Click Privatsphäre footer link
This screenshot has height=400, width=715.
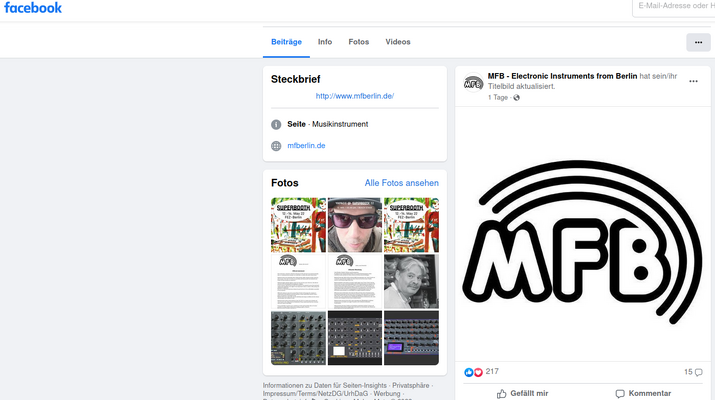[410, 385]
